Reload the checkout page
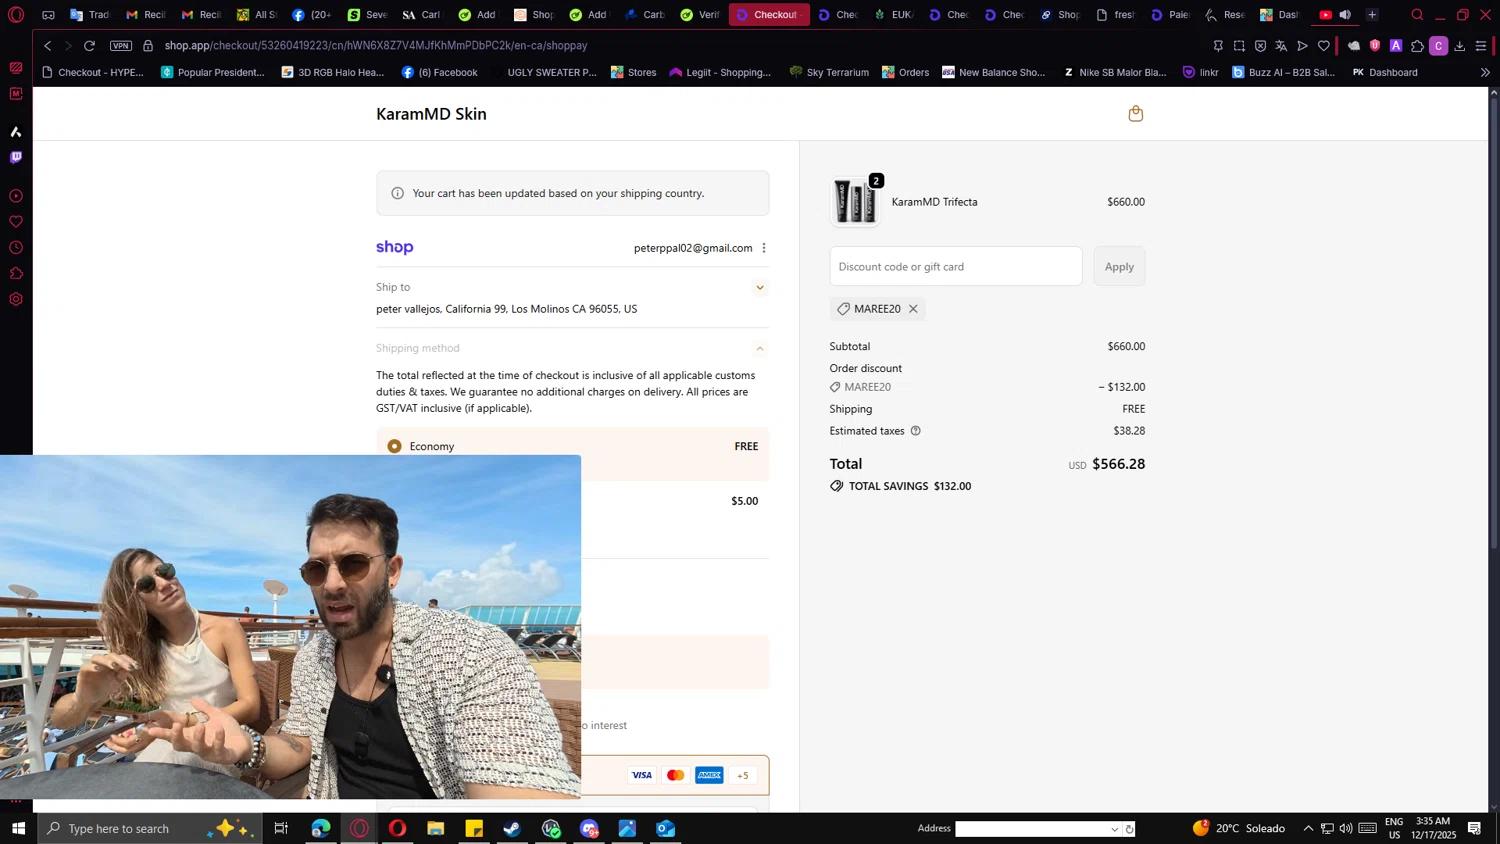 pyautogui.click(x=89, y=46)
